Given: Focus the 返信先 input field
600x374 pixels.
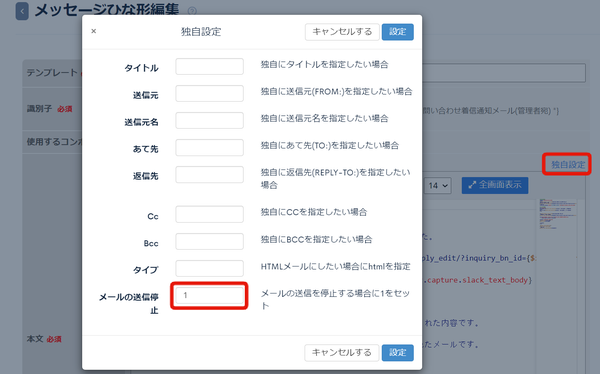Looking at the screenshot, I should coord(209,175).
